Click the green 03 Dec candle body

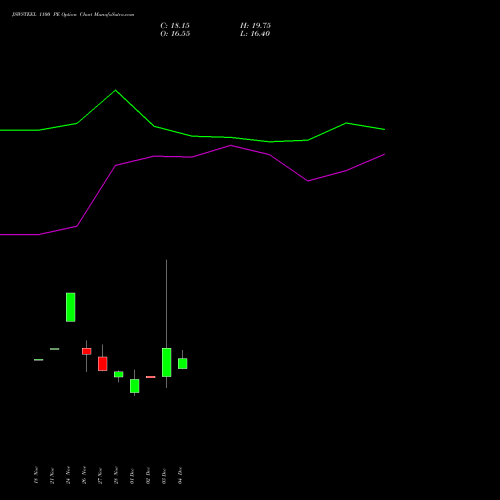coord(167,362)
